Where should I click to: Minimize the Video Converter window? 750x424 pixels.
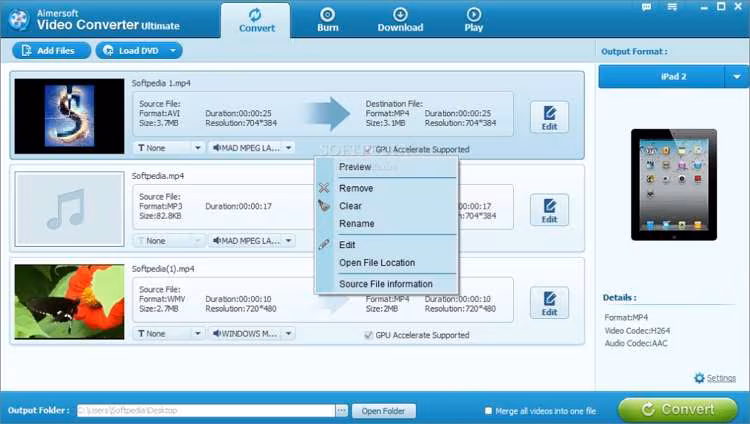704,8
